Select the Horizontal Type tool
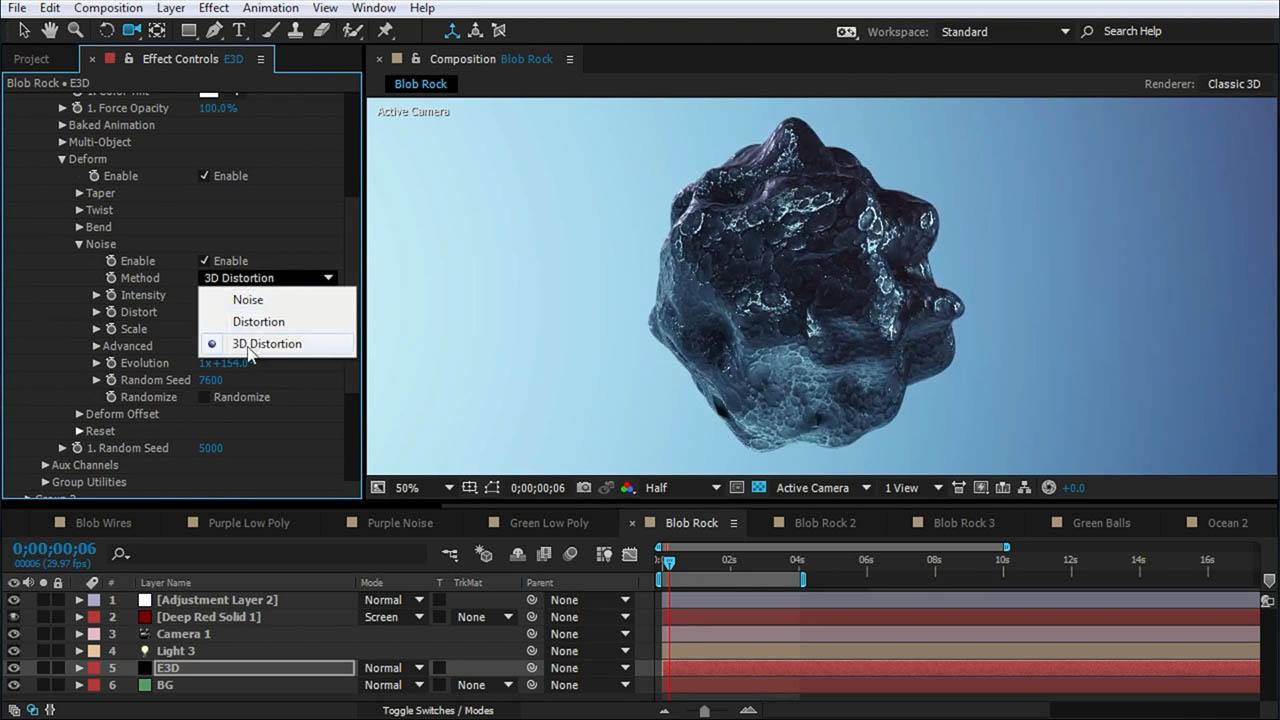Screen dimensions: 1280x720 pos(239,31)
